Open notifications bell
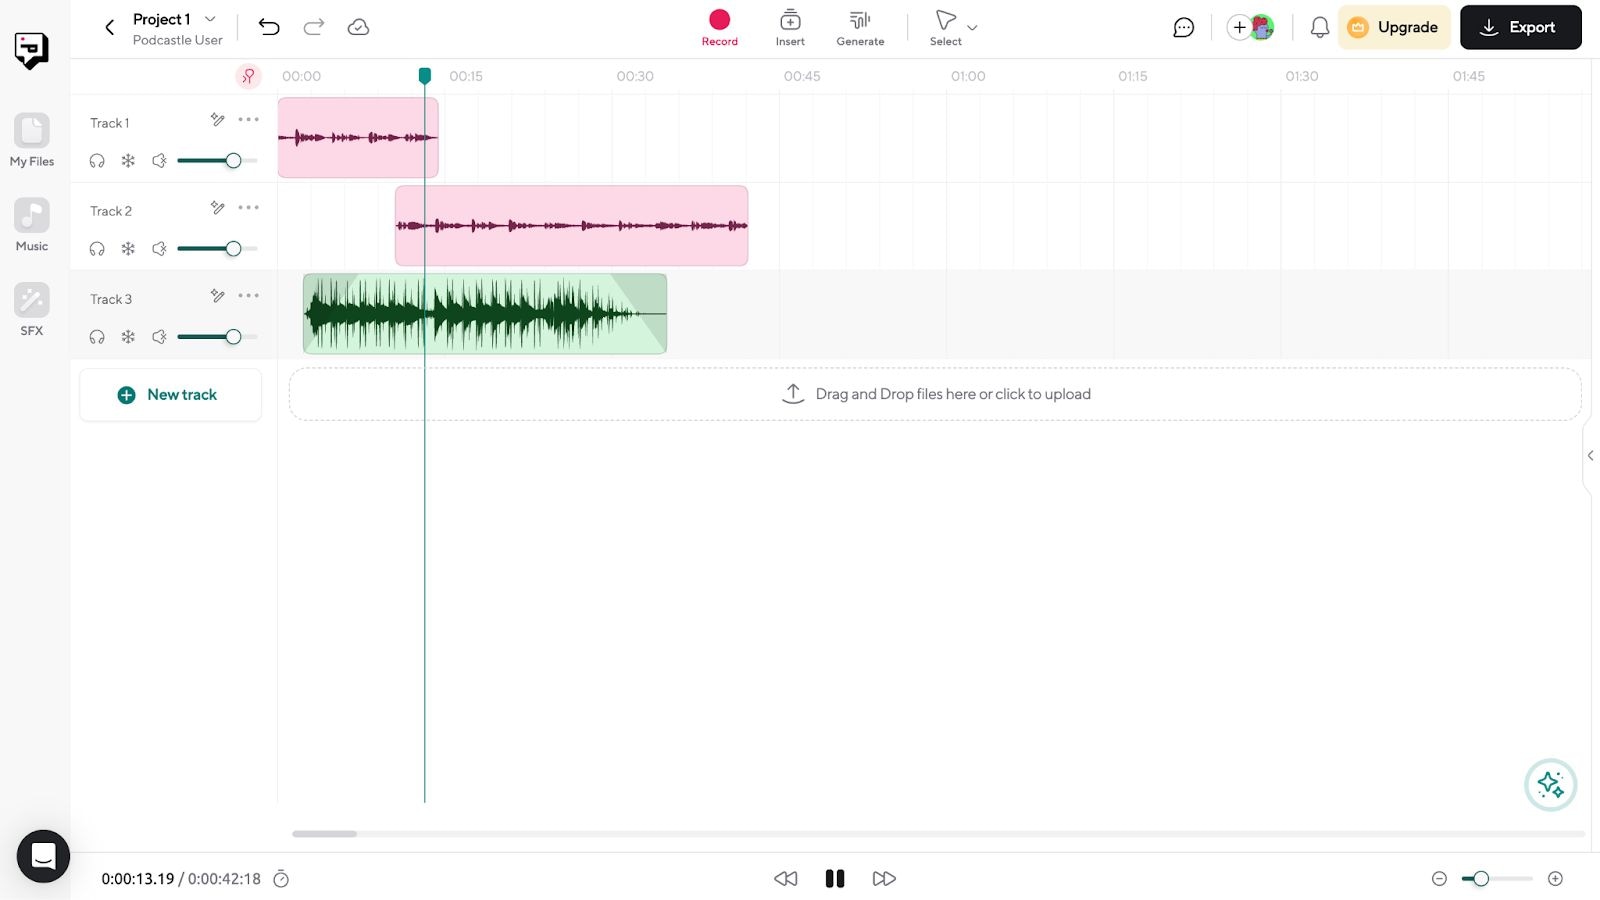The image size is (1600, 900). click(1320, 28)
